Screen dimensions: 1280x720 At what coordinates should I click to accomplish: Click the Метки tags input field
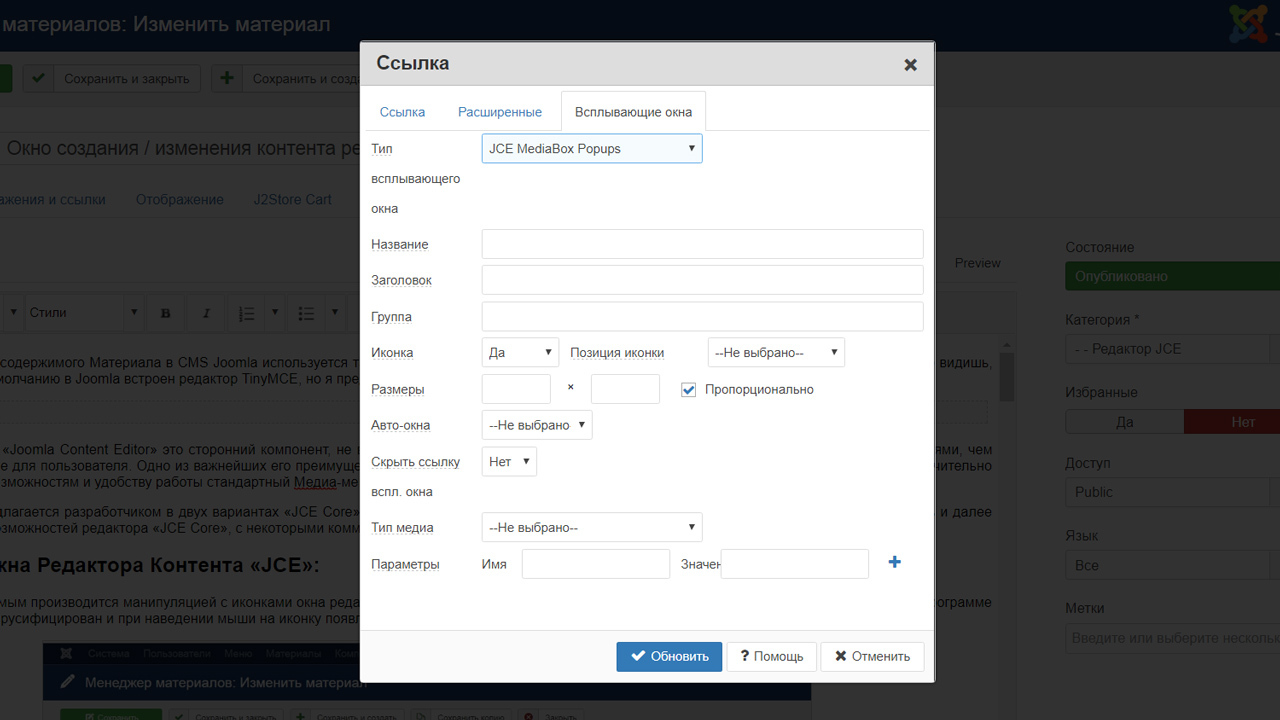tap(1172, 638)
